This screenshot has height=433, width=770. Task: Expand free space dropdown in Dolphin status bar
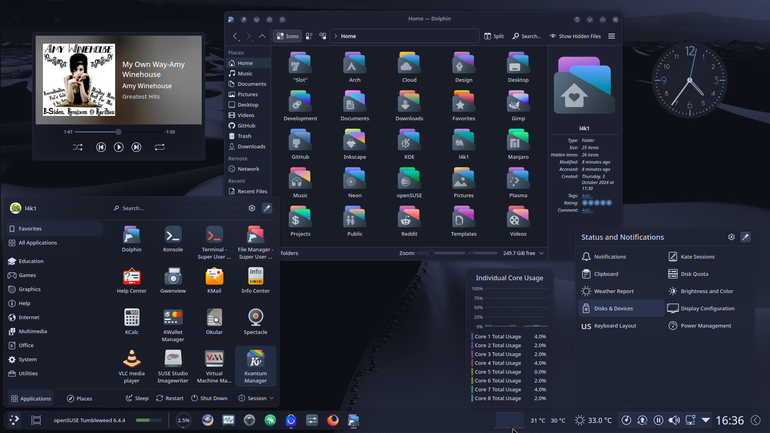(541, 253)
